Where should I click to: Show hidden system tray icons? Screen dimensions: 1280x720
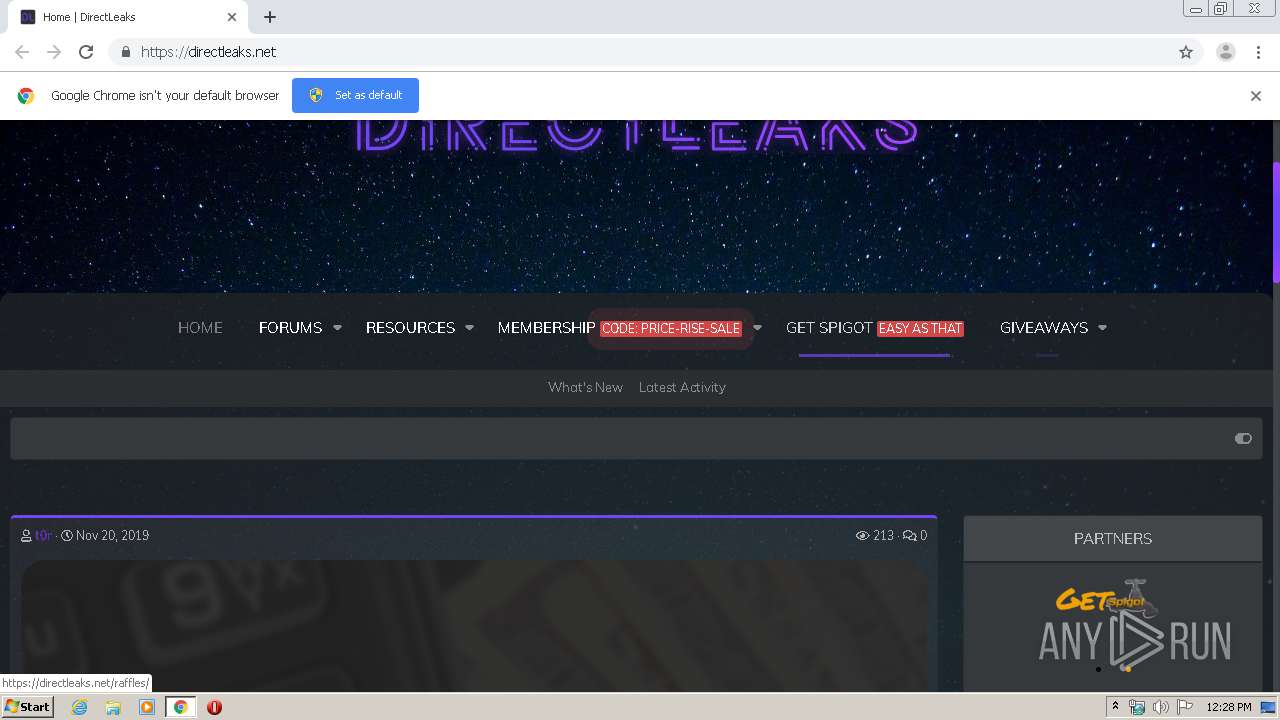click(1115, 707)
